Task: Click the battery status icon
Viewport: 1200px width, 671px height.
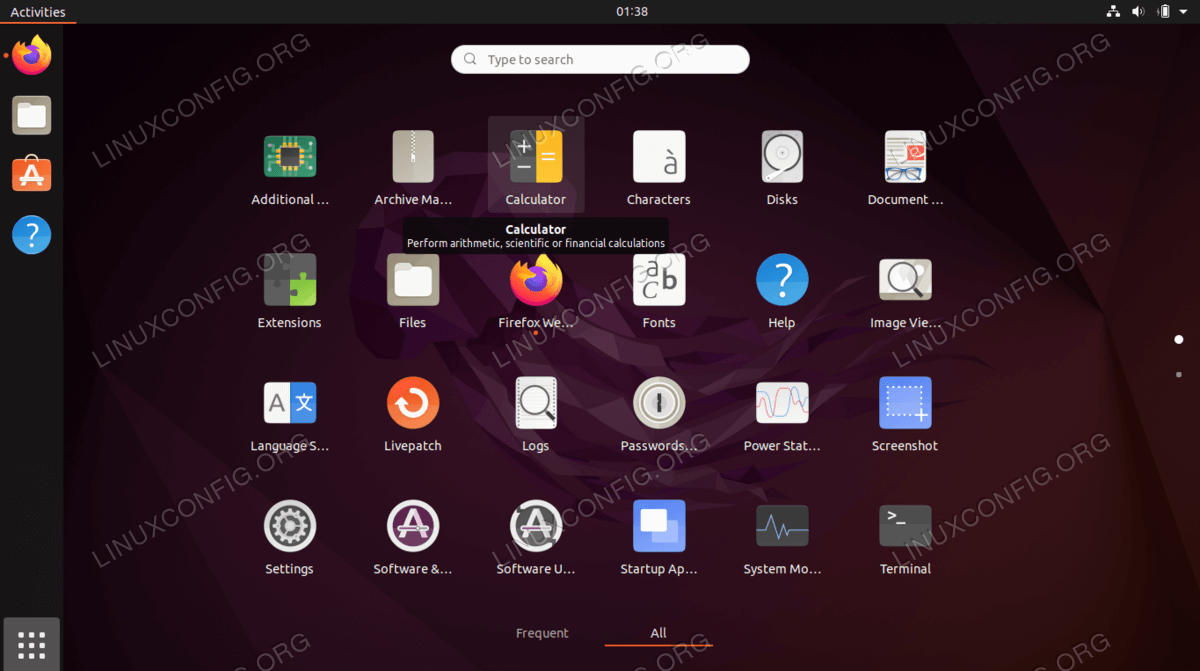Action: point(1164,12)
